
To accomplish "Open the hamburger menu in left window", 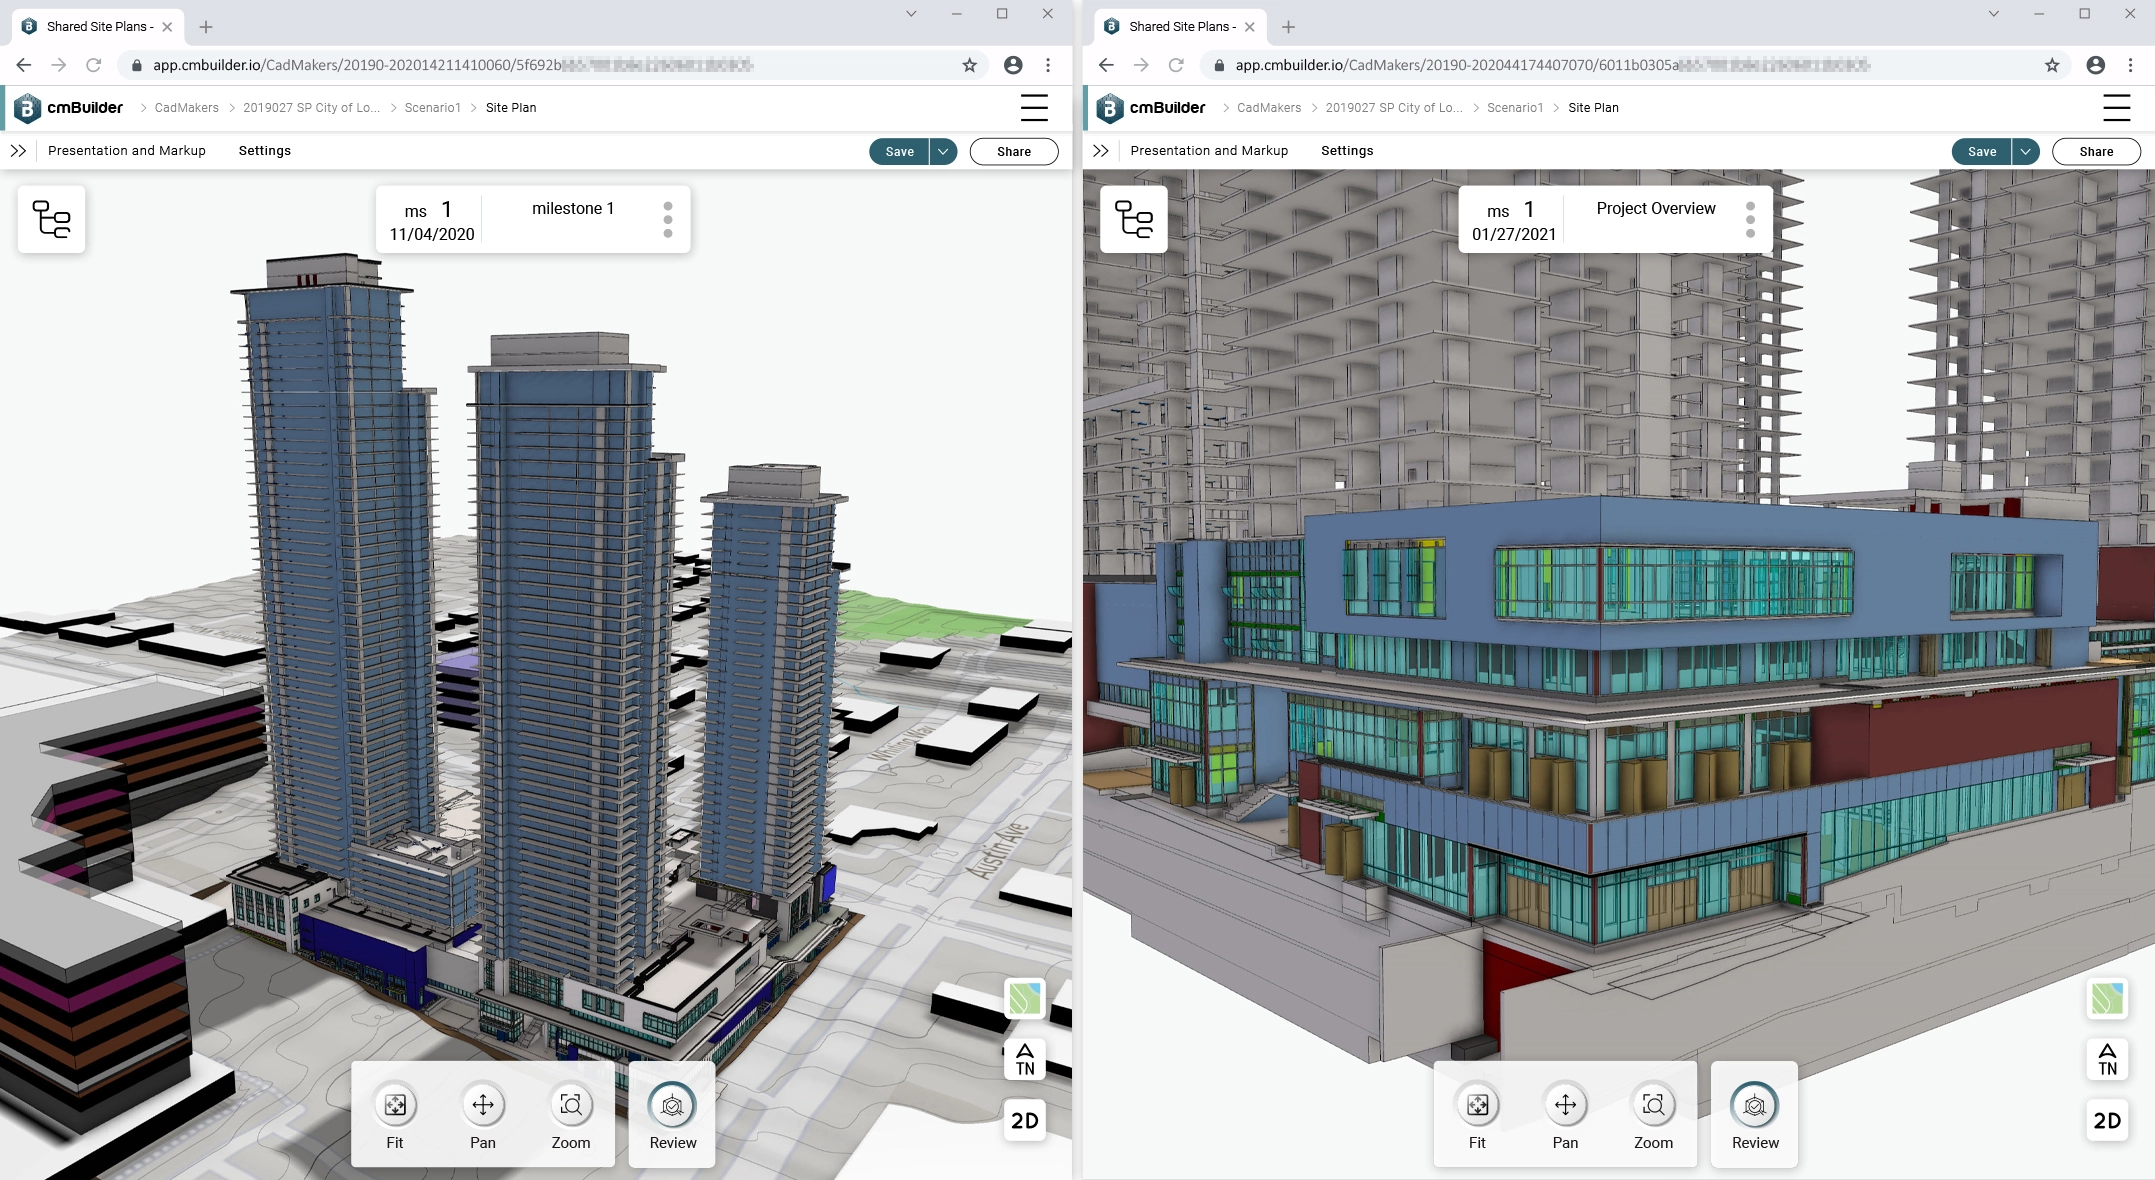I will click(1034, 108).
